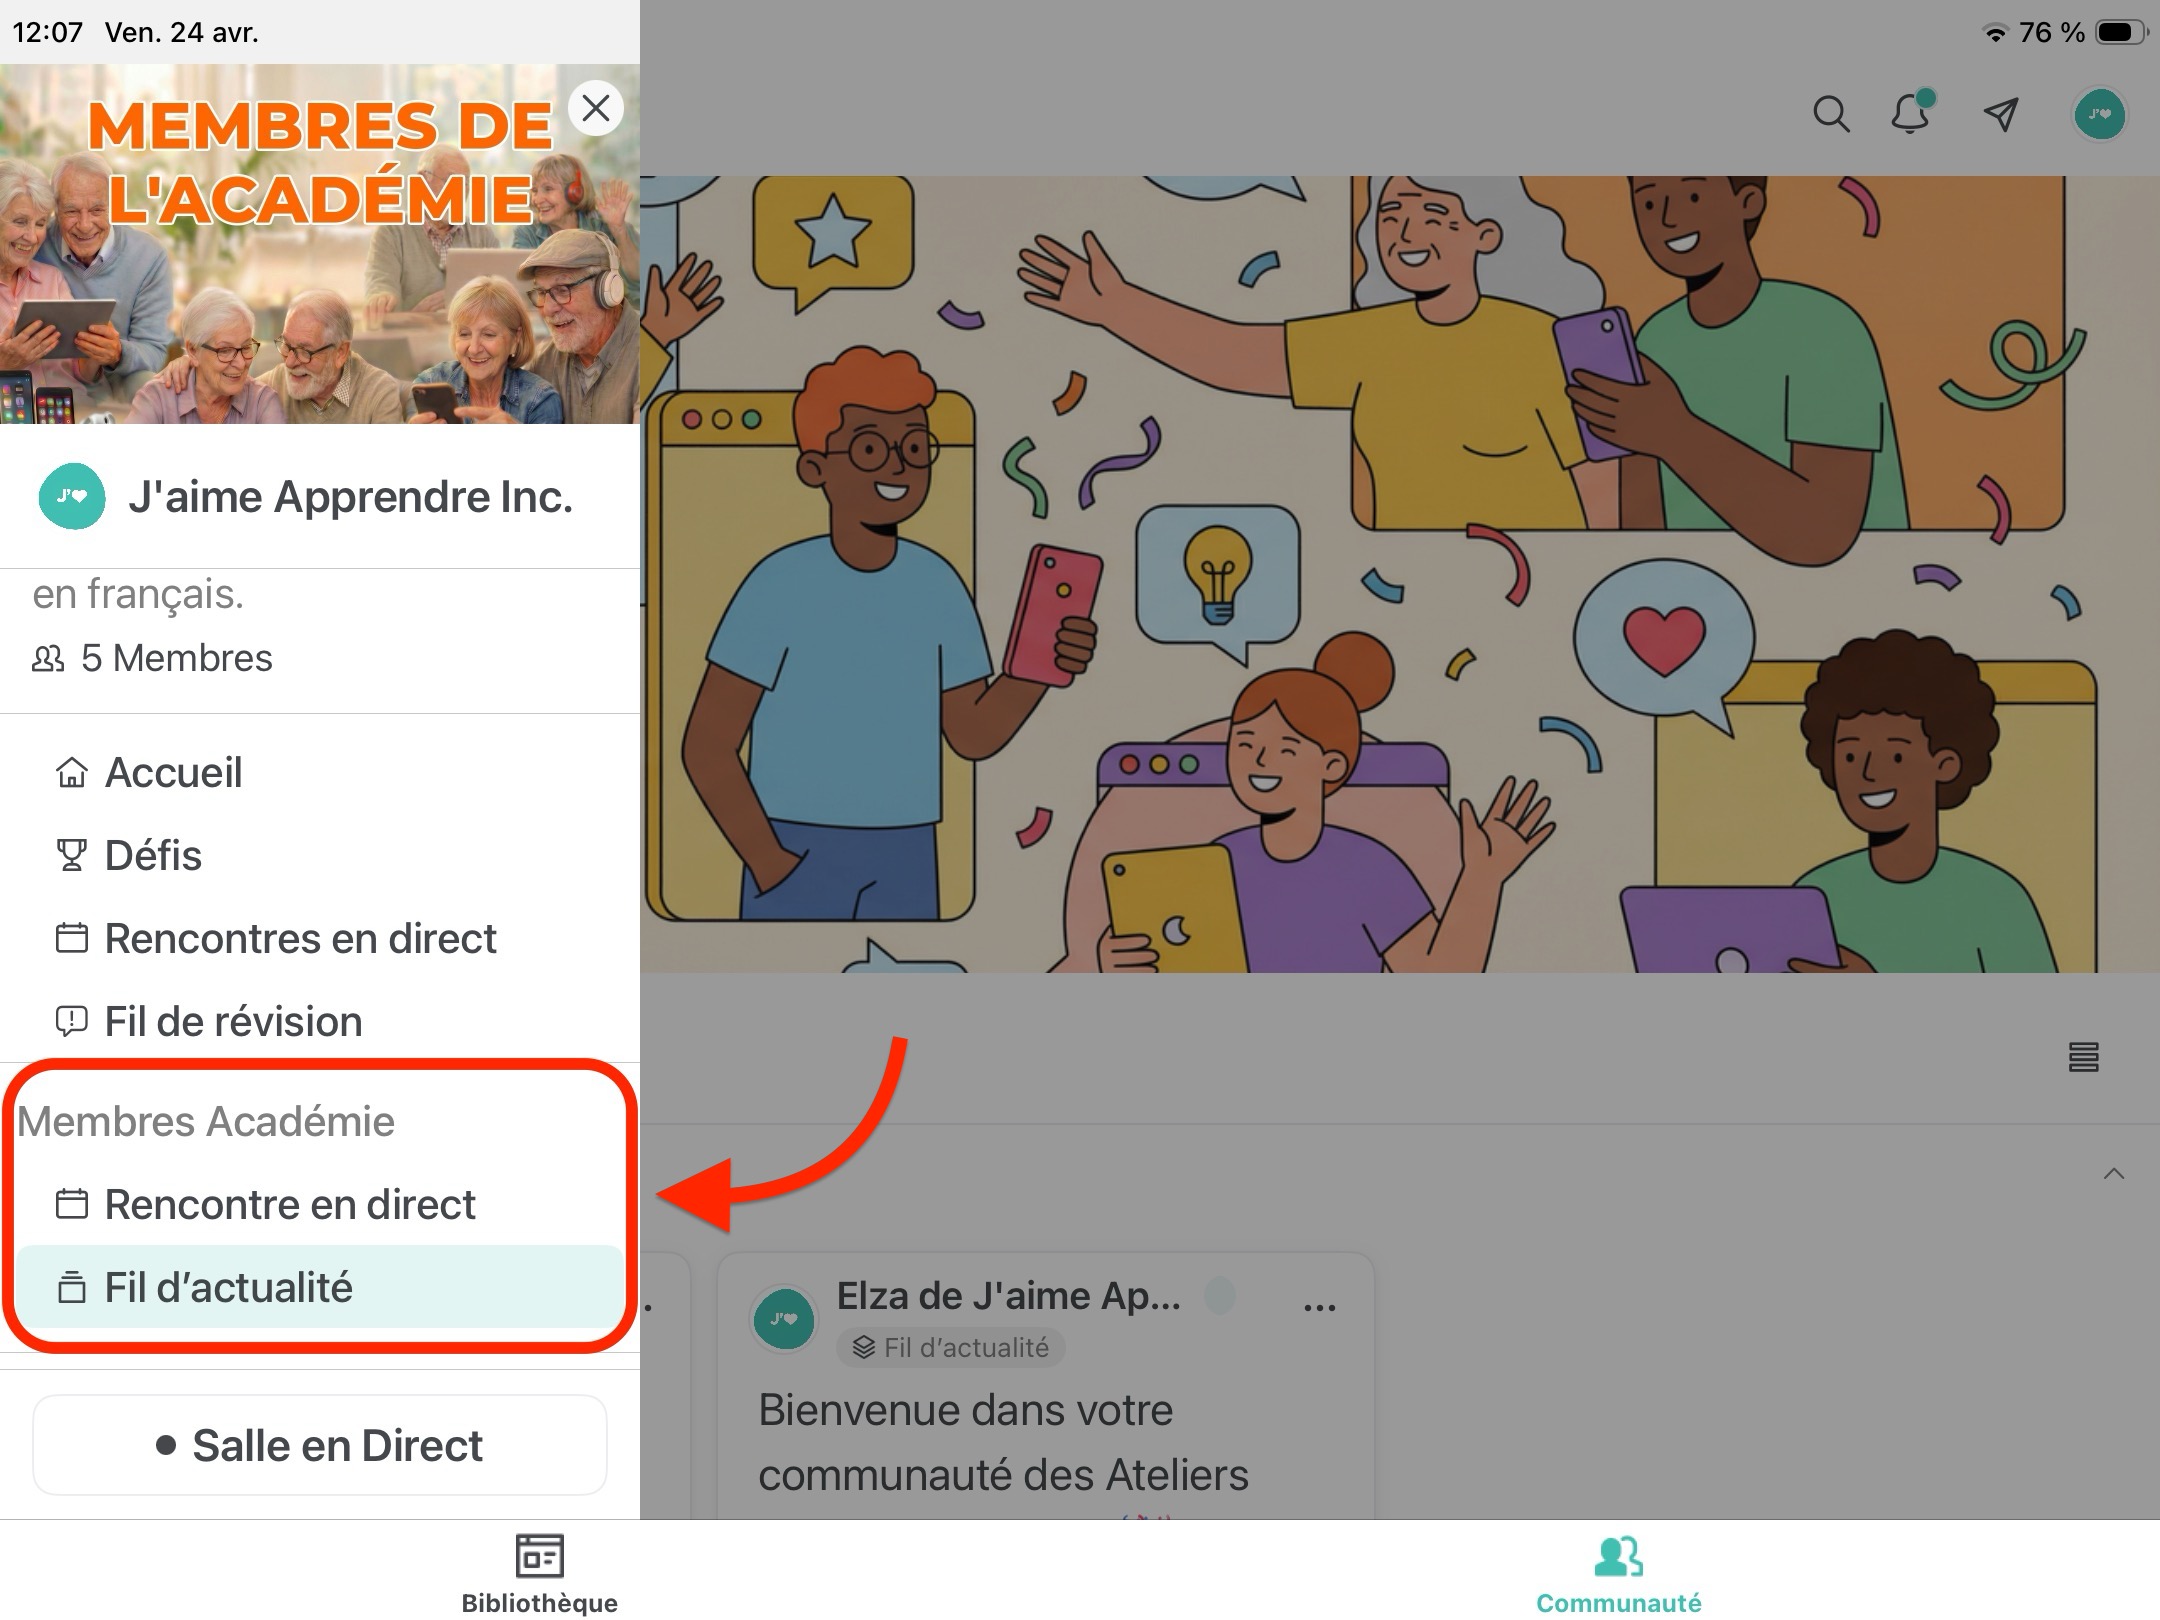Open Défis in the sidebar
Image resolution: width=2160 pixels, height=1620 pixels.
pos(320,855)
